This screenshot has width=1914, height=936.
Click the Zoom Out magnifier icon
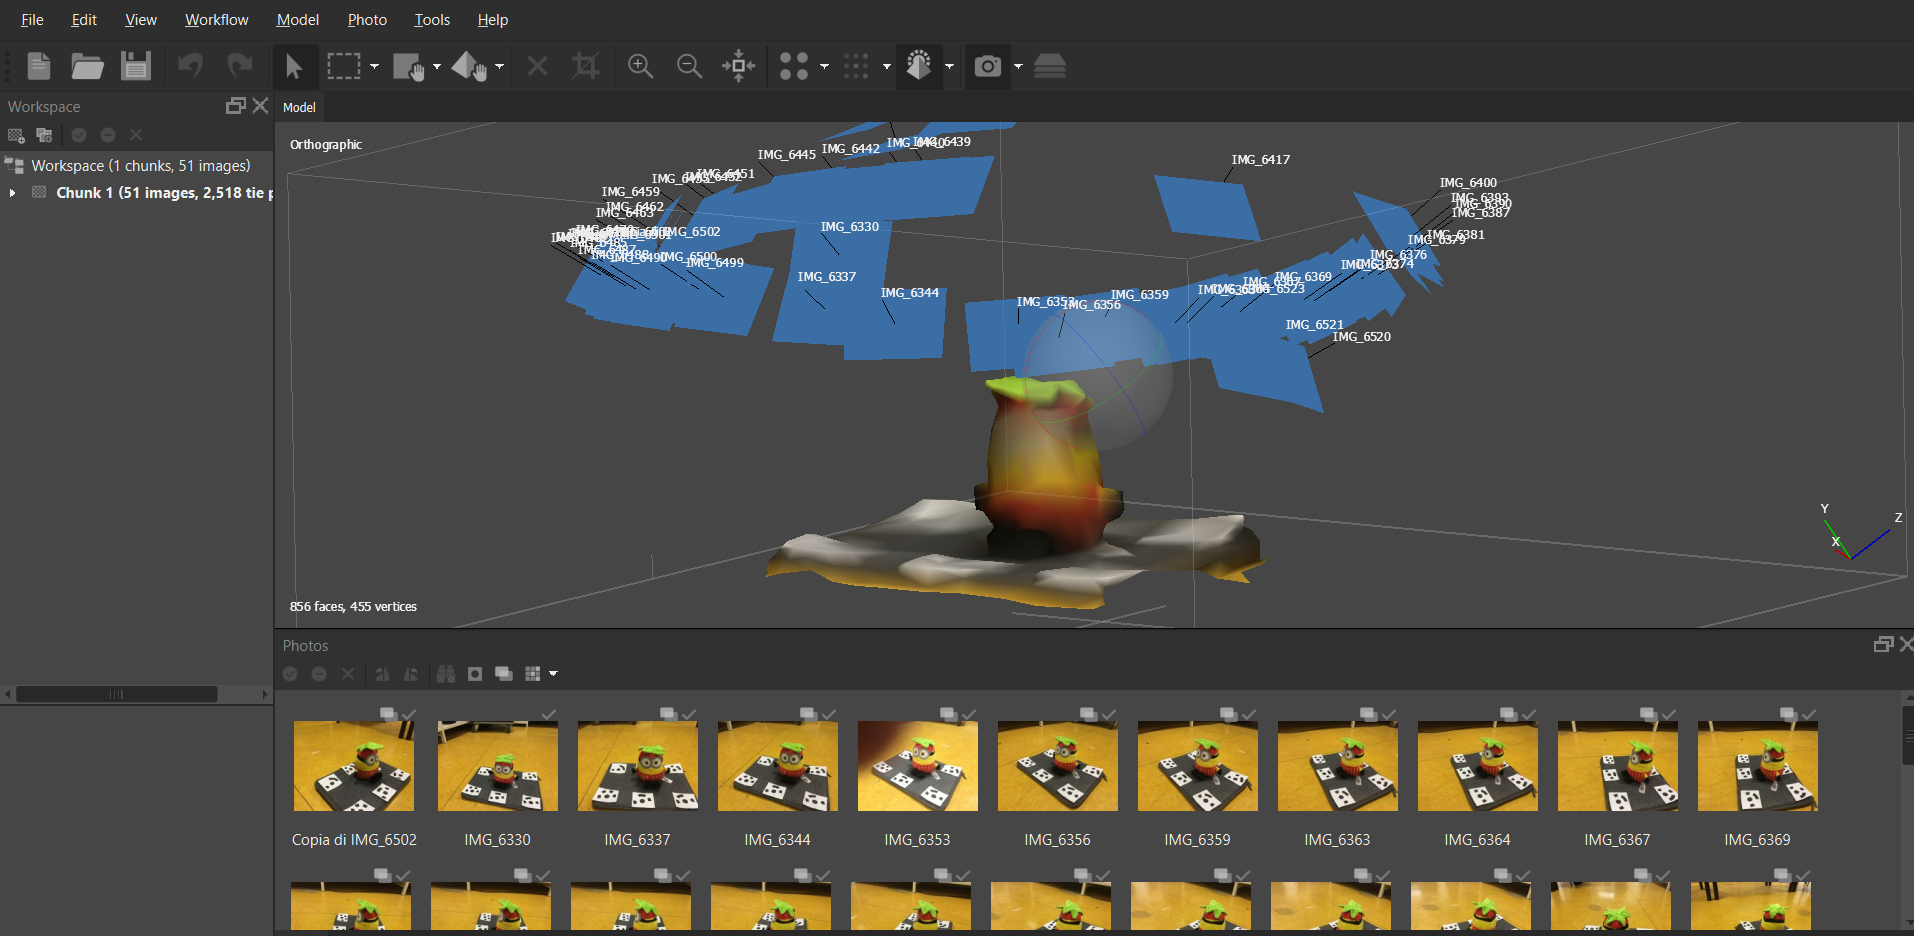point(689,66)
